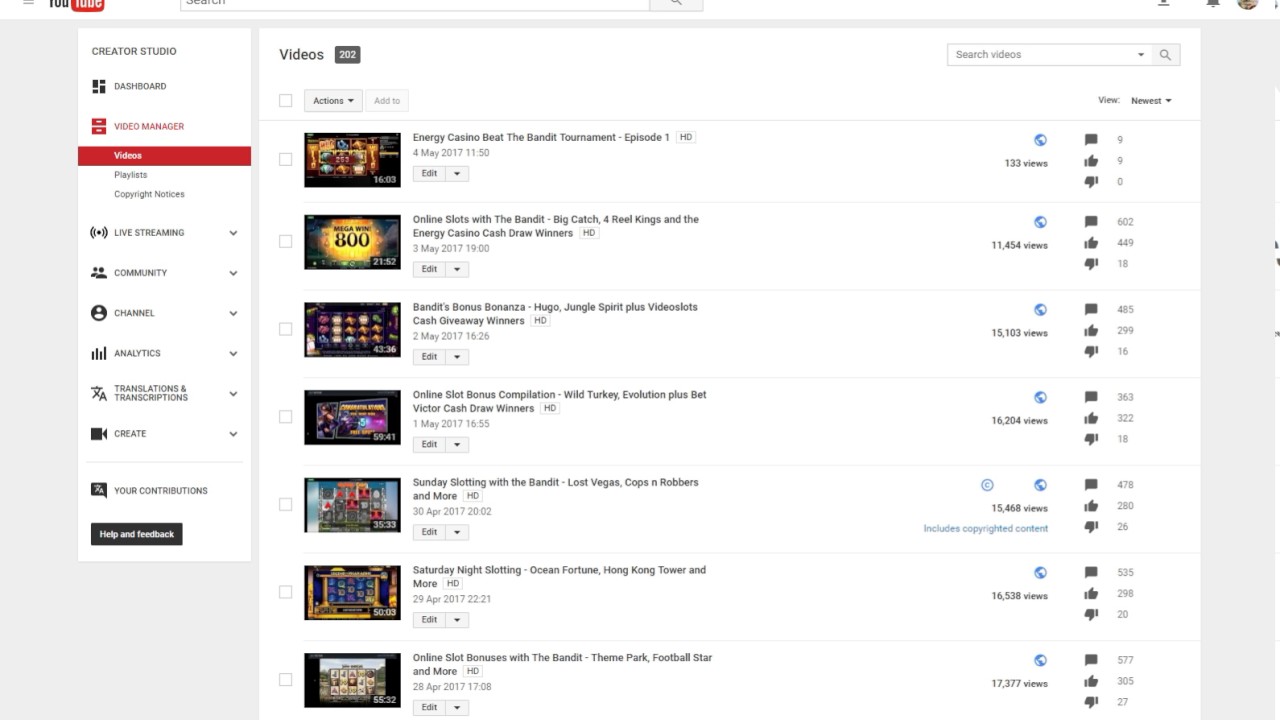
Task: Tick the Saturday Night Slotting checkbox
Action: click(x=286, y=592)
